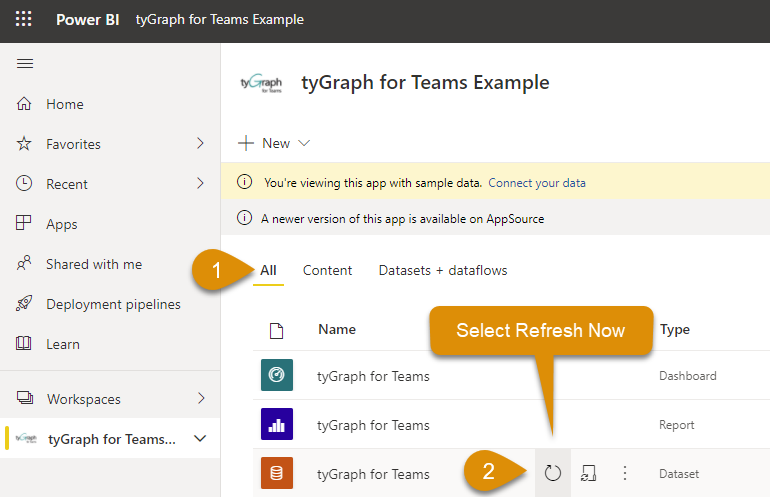
Task: Open More options ellipsis for the dataset
Action: (625, 473)
